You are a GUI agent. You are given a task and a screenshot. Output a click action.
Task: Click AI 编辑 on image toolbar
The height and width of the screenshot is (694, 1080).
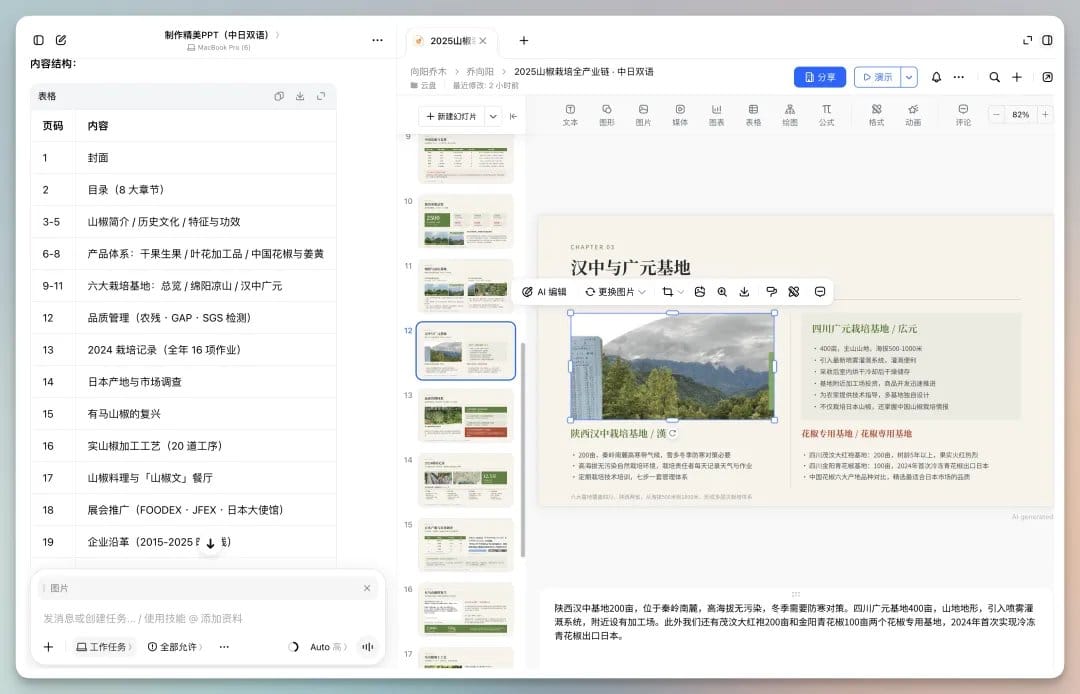click(x=544, y=292)
